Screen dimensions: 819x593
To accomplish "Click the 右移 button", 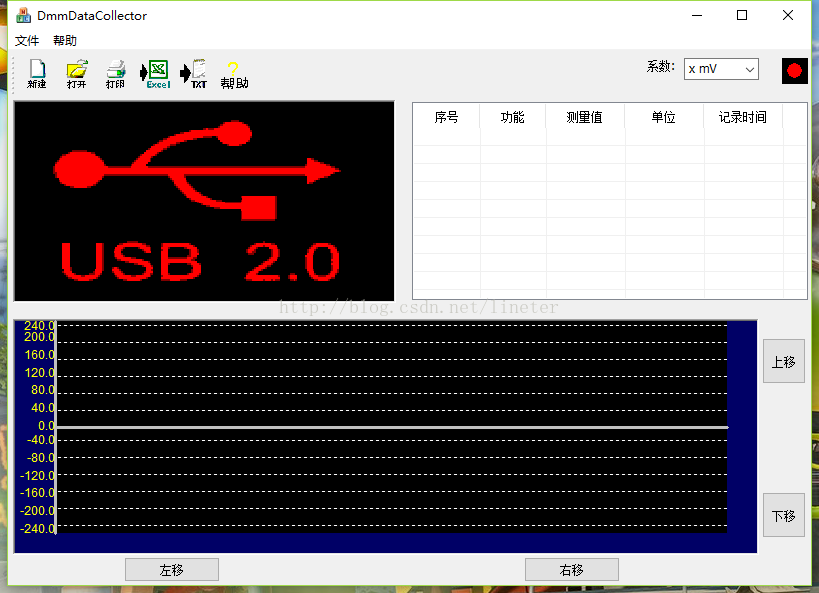I will [571, 569].
